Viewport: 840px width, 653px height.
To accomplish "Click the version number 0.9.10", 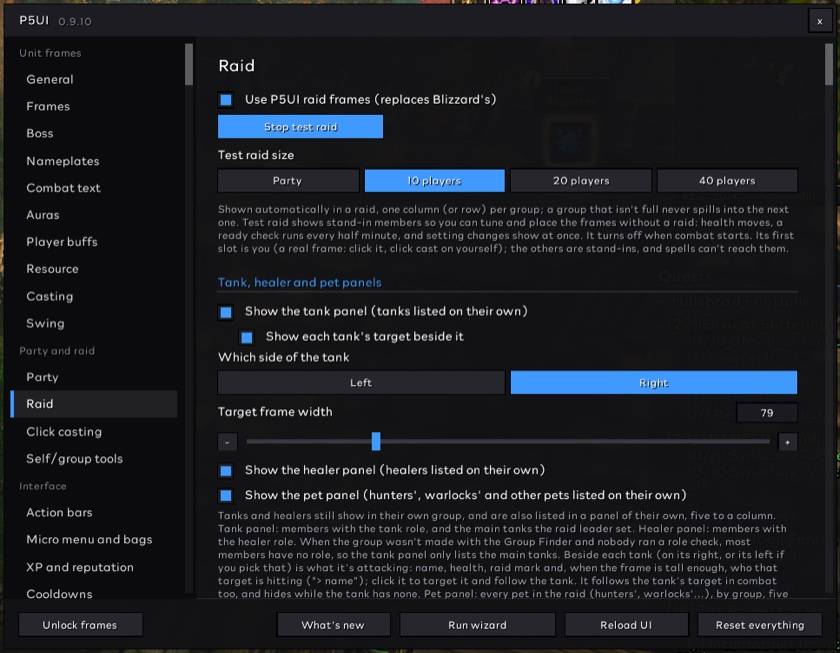I will pos(75,21).
